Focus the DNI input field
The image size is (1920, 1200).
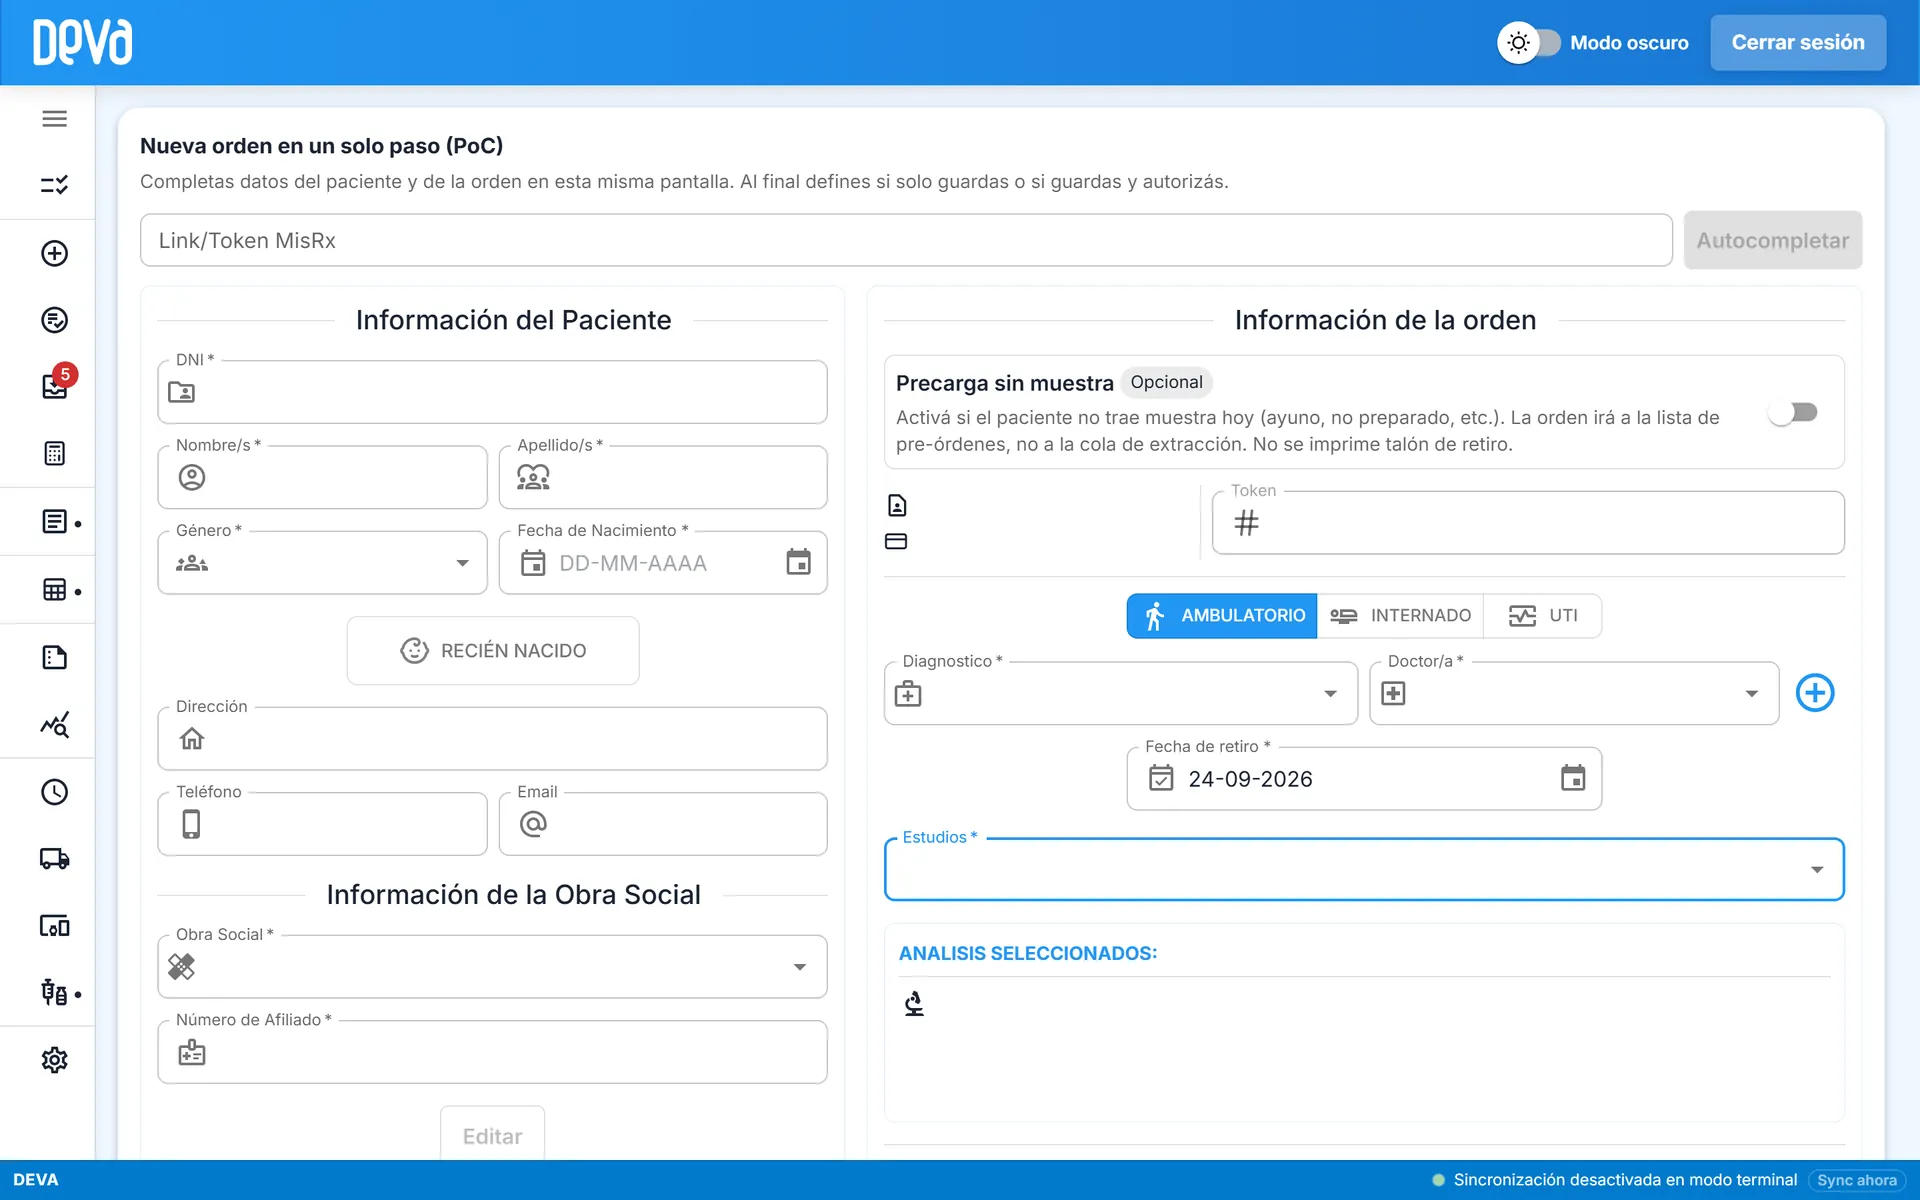tap(492, 392)
